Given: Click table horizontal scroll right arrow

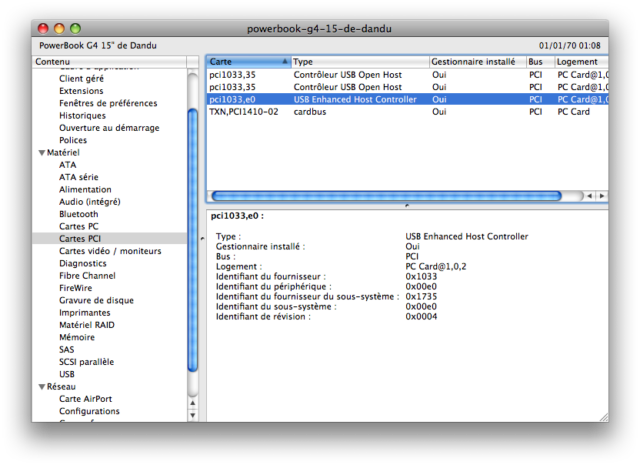Looking at the screenshot, I should click(x=602, y=196).
